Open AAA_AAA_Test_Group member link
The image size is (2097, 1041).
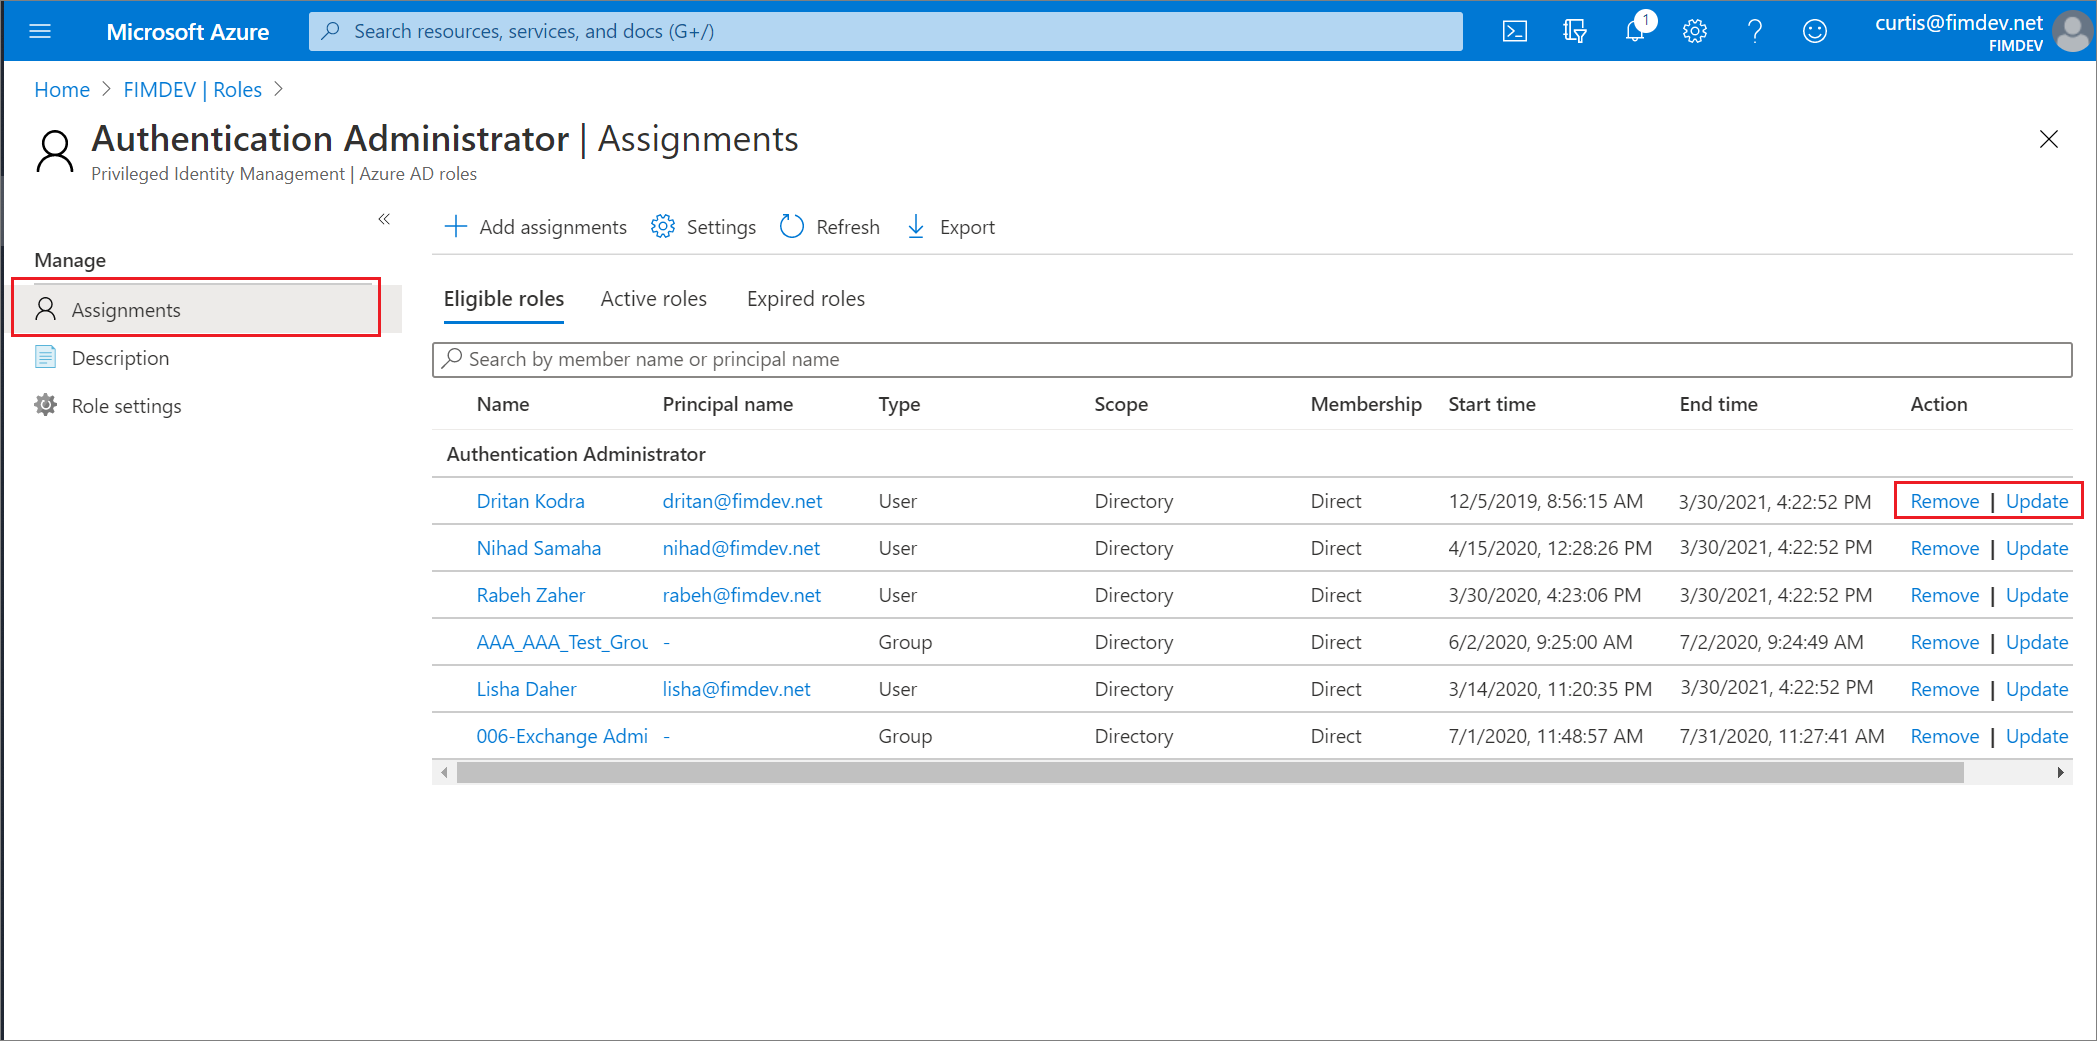pos(562,642)
